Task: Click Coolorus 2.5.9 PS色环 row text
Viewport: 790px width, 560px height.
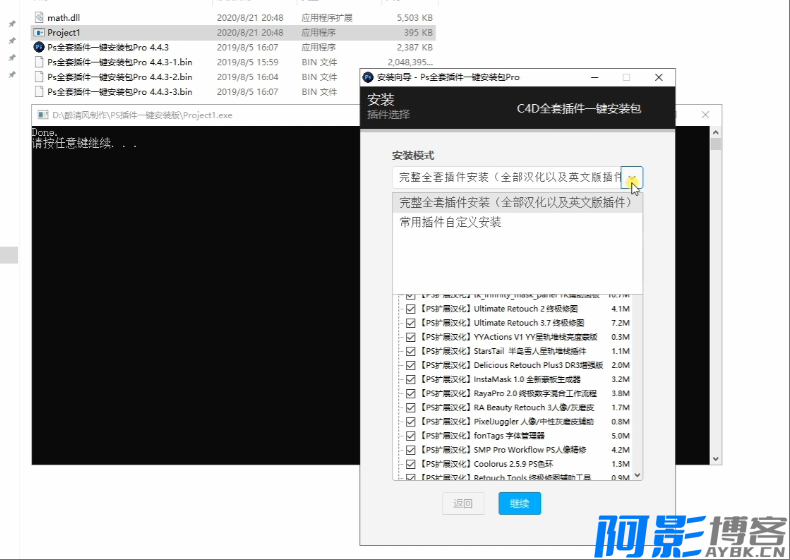Action: click(x=513, y=464)
